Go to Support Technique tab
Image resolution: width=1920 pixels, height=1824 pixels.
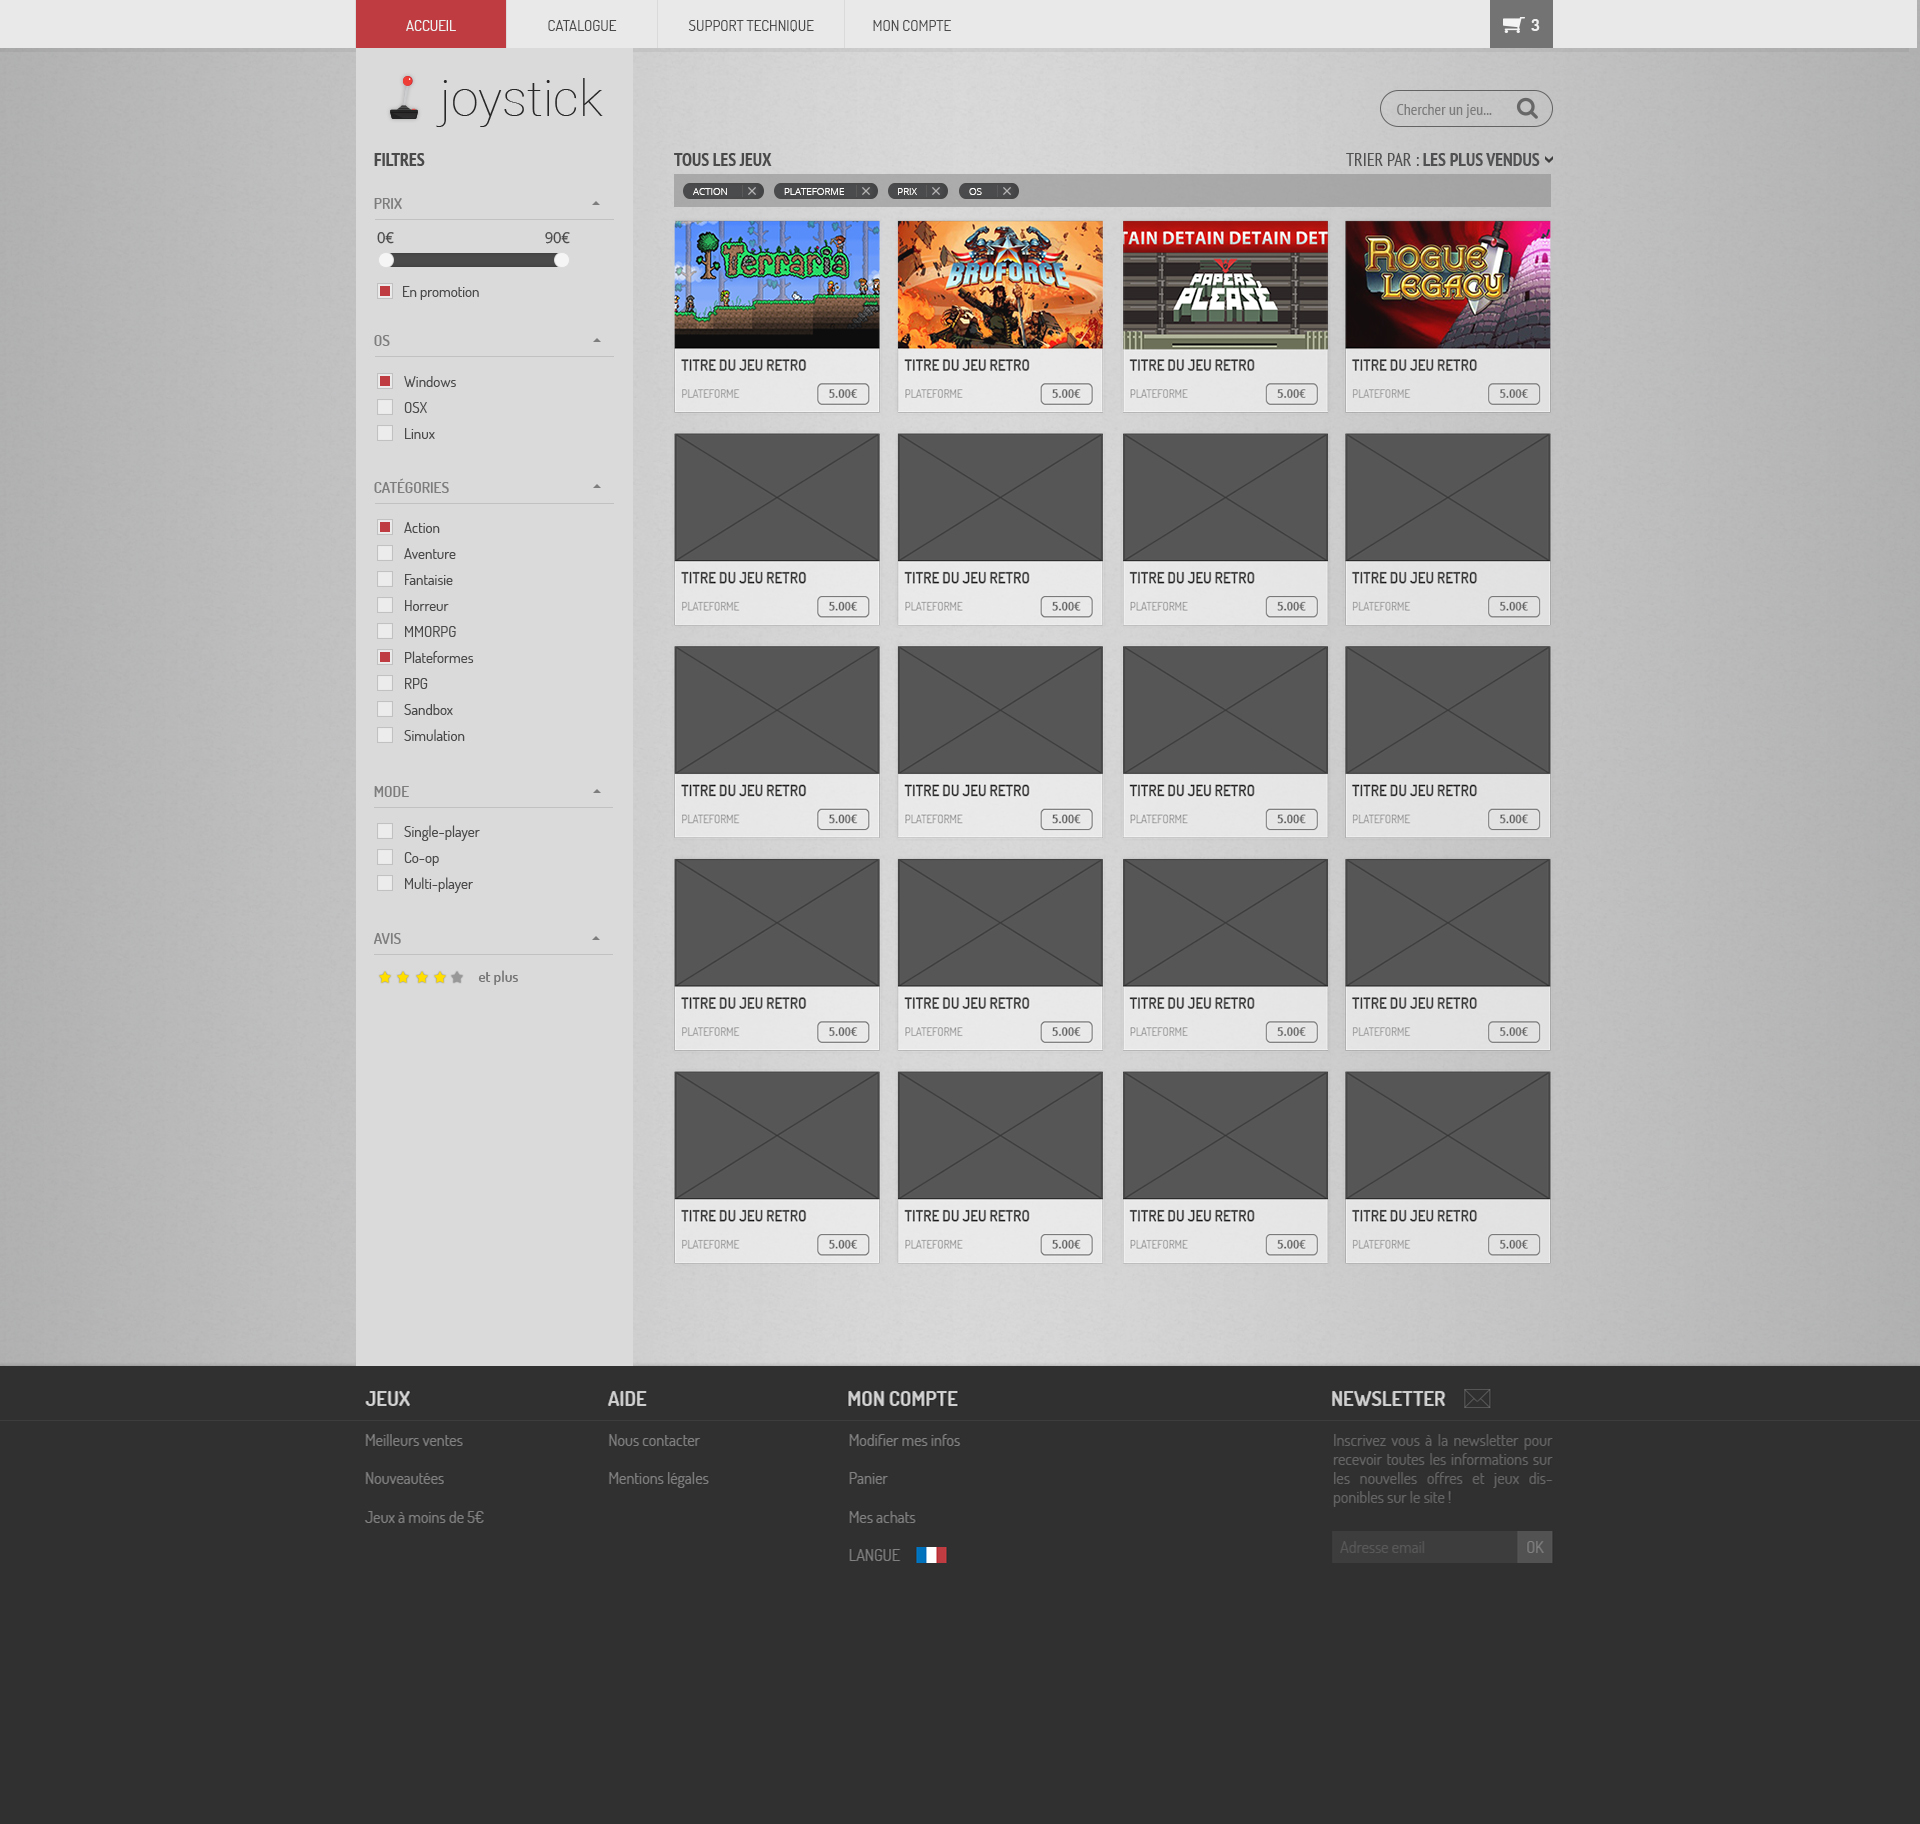(750, 25)
